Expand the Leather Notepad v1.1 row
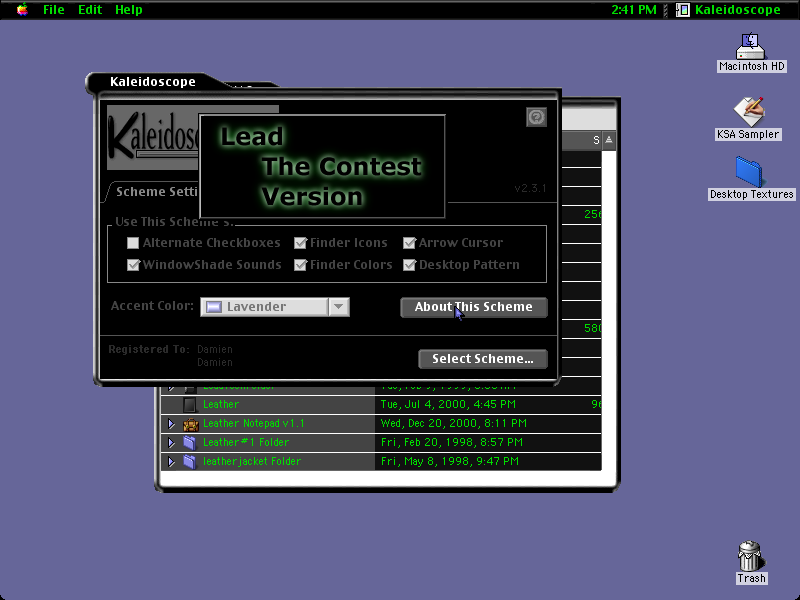 pos(171,423)
